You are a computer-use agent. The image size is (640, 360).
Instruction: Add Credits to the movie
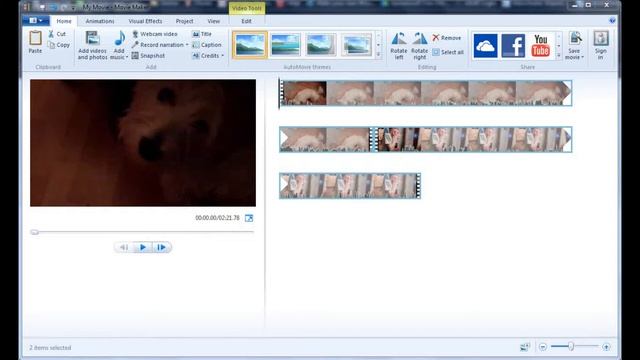tap(206, 56)
